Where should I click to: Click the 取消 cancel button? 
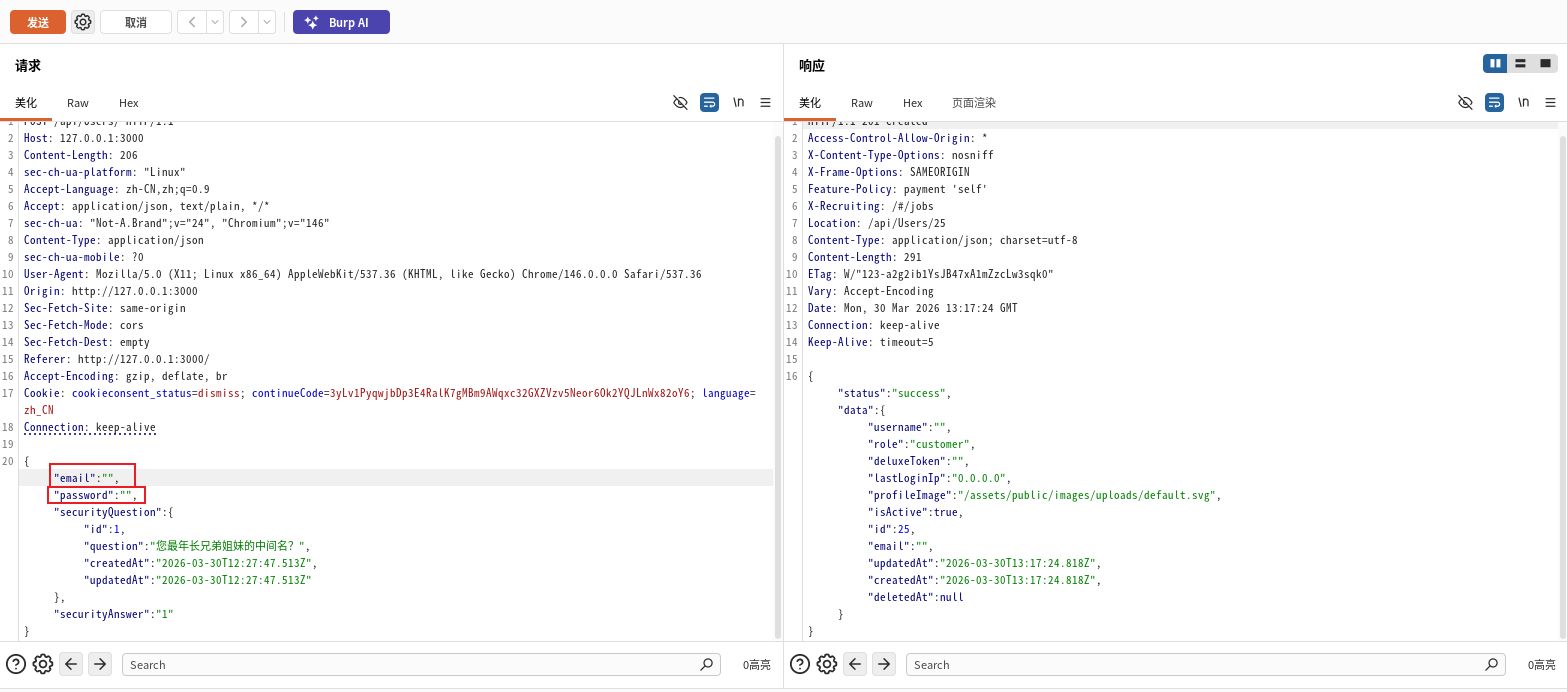pos(136,22)
